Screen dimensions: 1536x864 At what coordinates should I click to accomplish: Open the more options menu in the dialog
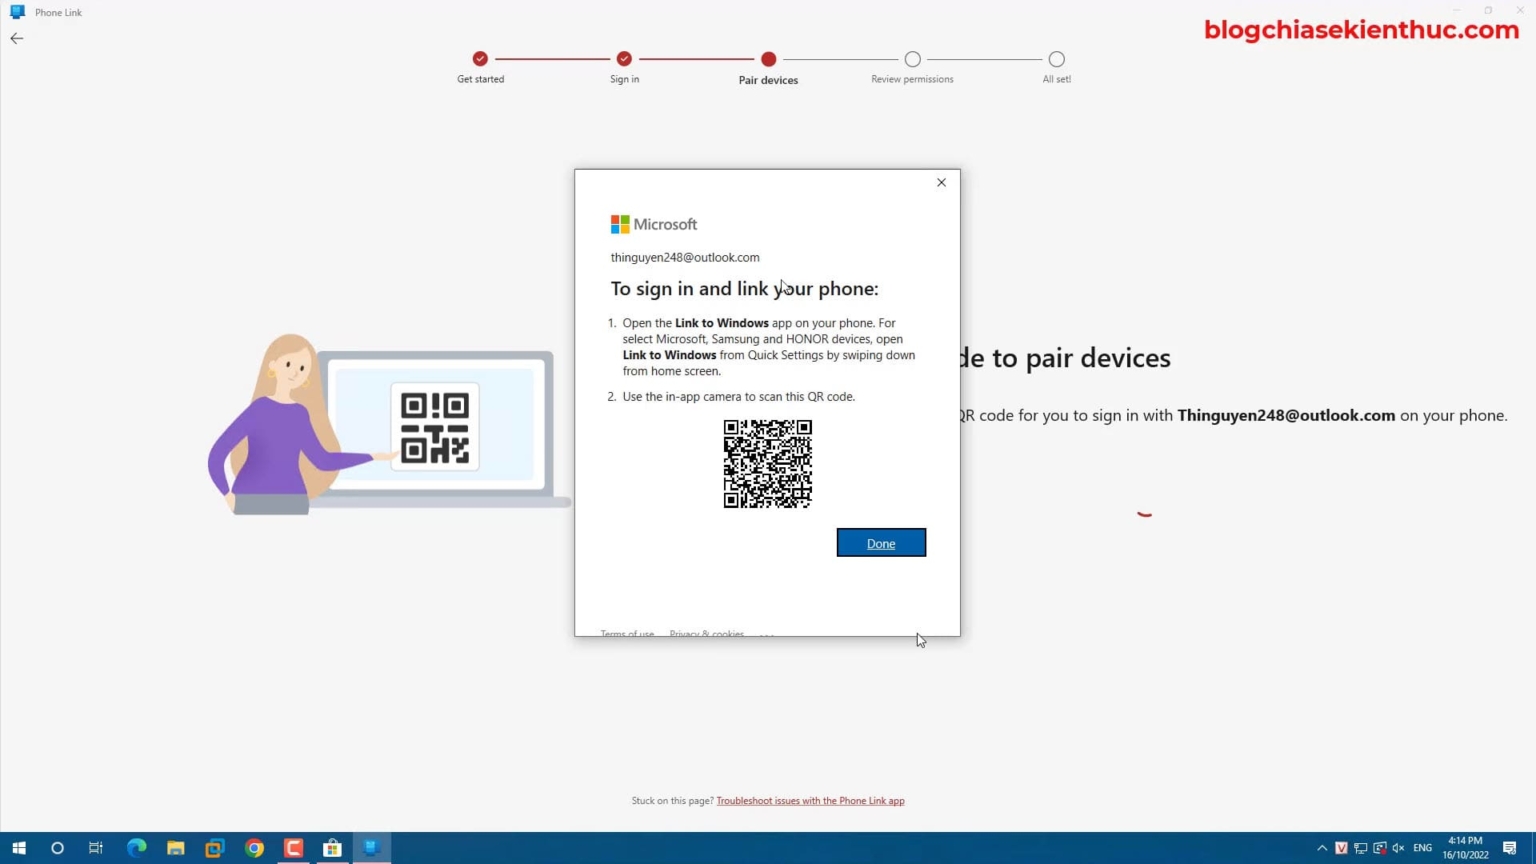pos(766,633)
